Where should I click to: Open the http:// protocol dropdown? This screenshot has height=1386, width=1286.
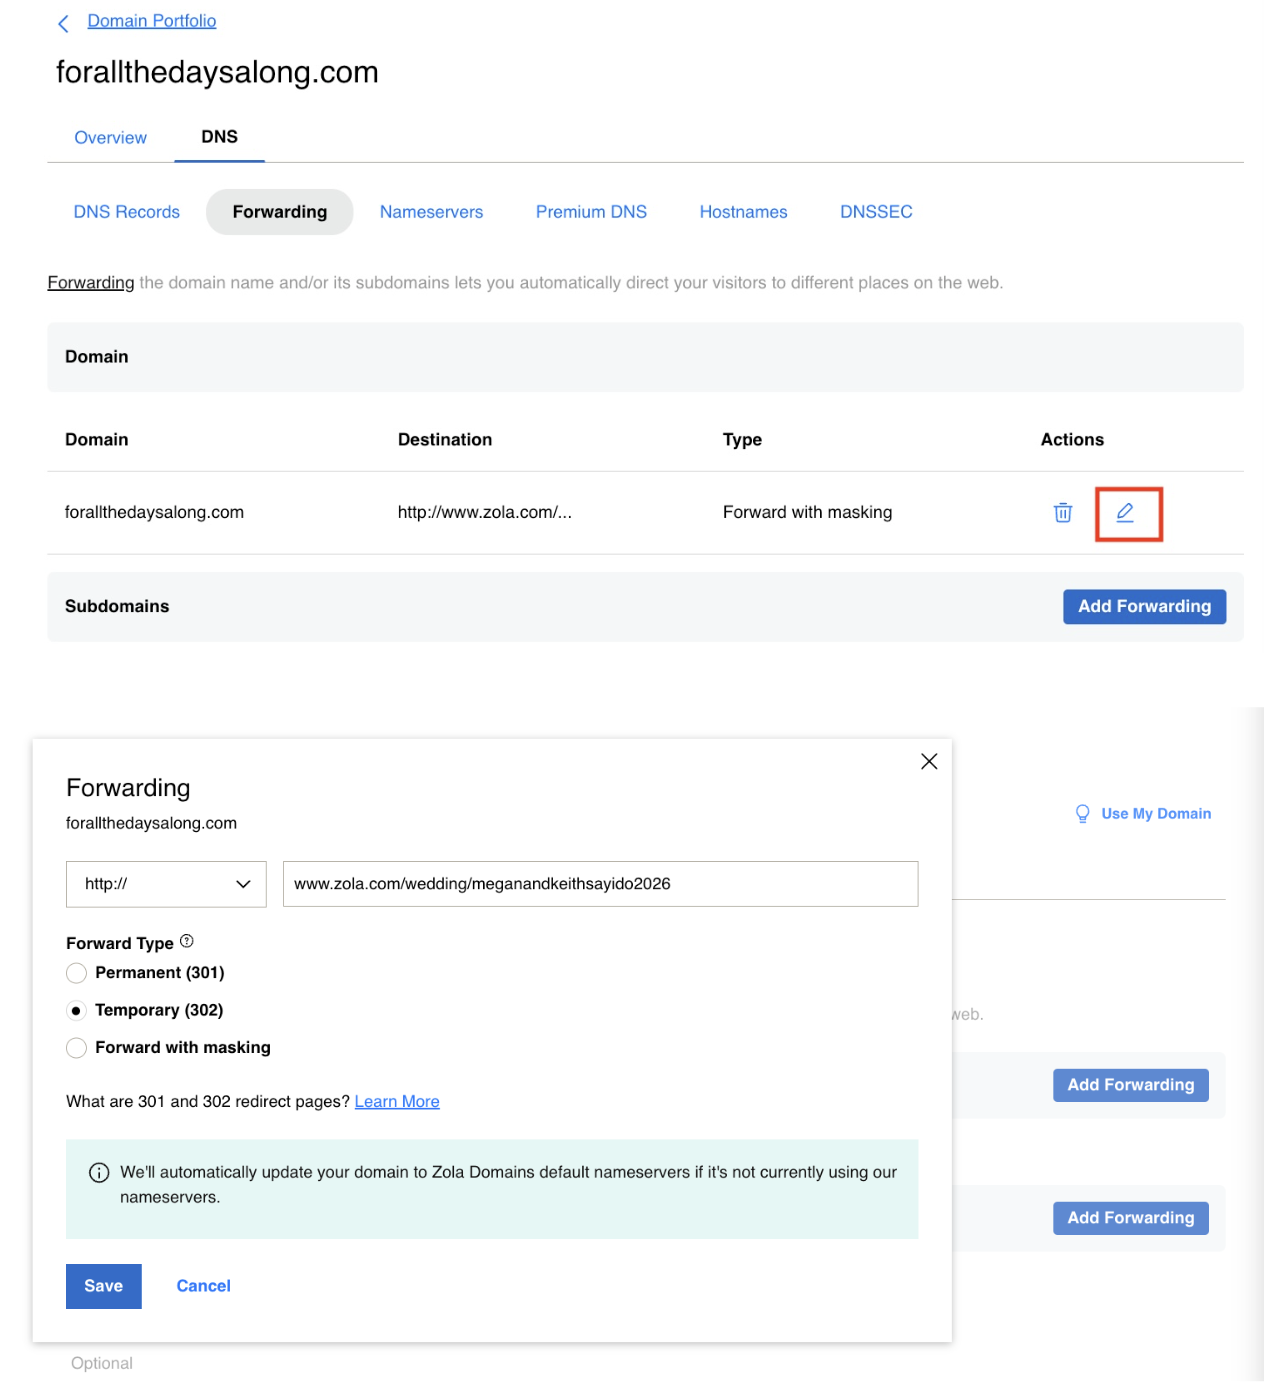165,884
